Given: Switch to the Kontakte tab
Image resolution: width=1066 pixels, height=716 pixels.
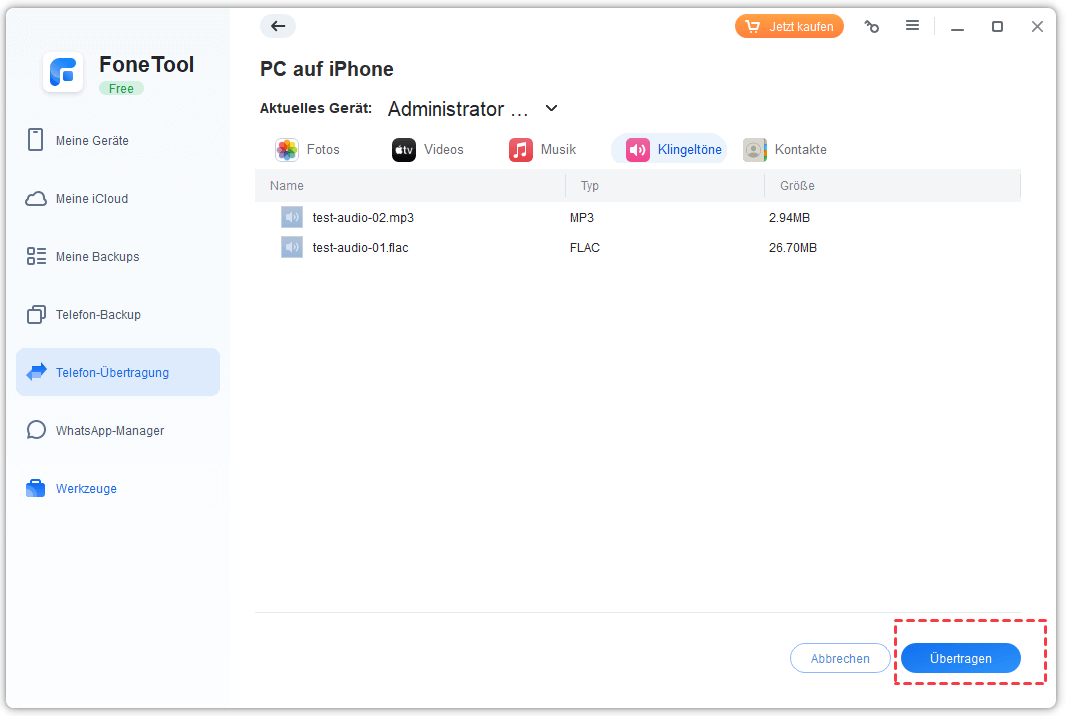Looking at the screenshot, I should point(786,150).
